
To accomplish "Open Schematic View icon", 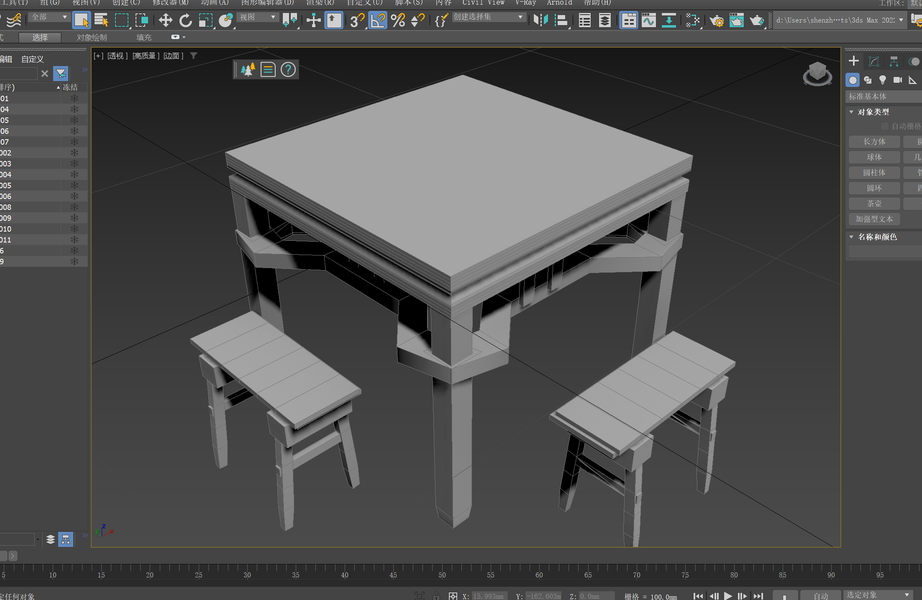I will coord(669,21).
